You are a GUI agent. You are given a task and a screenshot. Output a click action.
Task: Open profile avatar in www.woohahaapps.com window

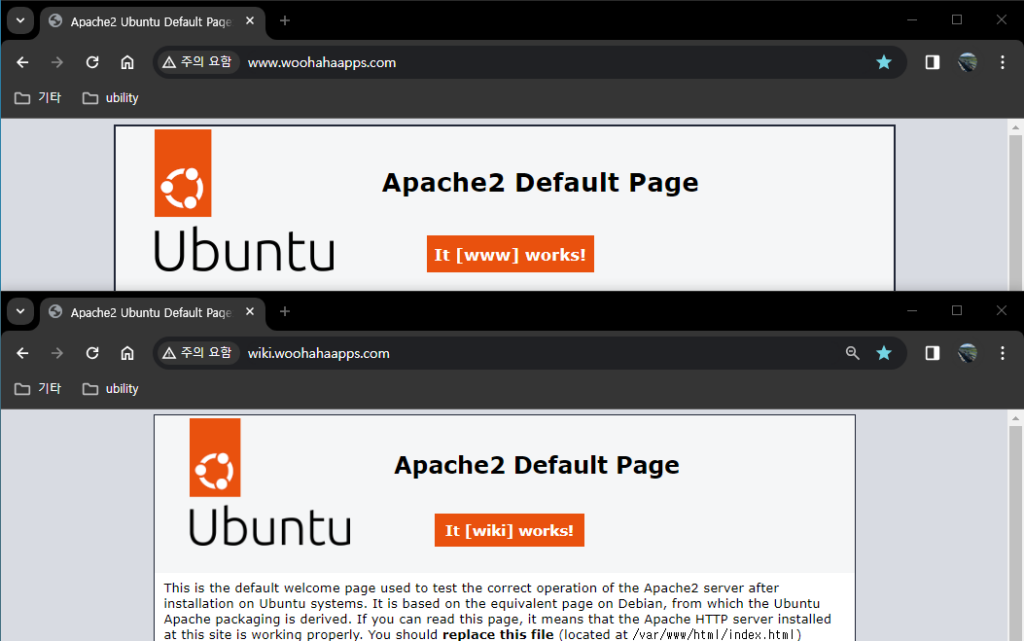[x=967, y=62]
